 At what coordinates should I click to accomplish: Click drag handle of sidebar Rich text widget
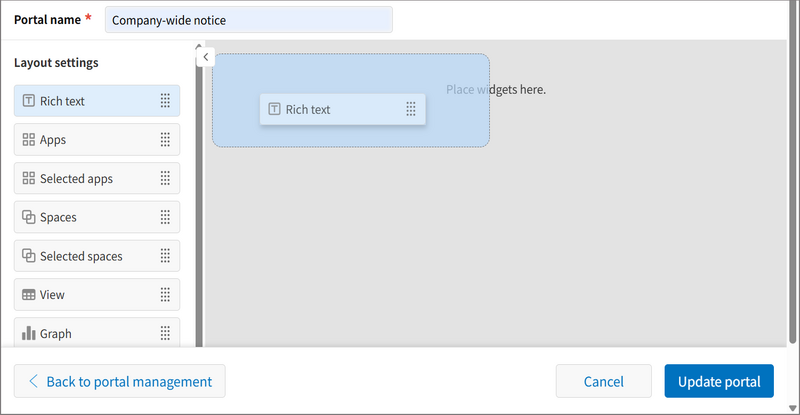[165, 101]
